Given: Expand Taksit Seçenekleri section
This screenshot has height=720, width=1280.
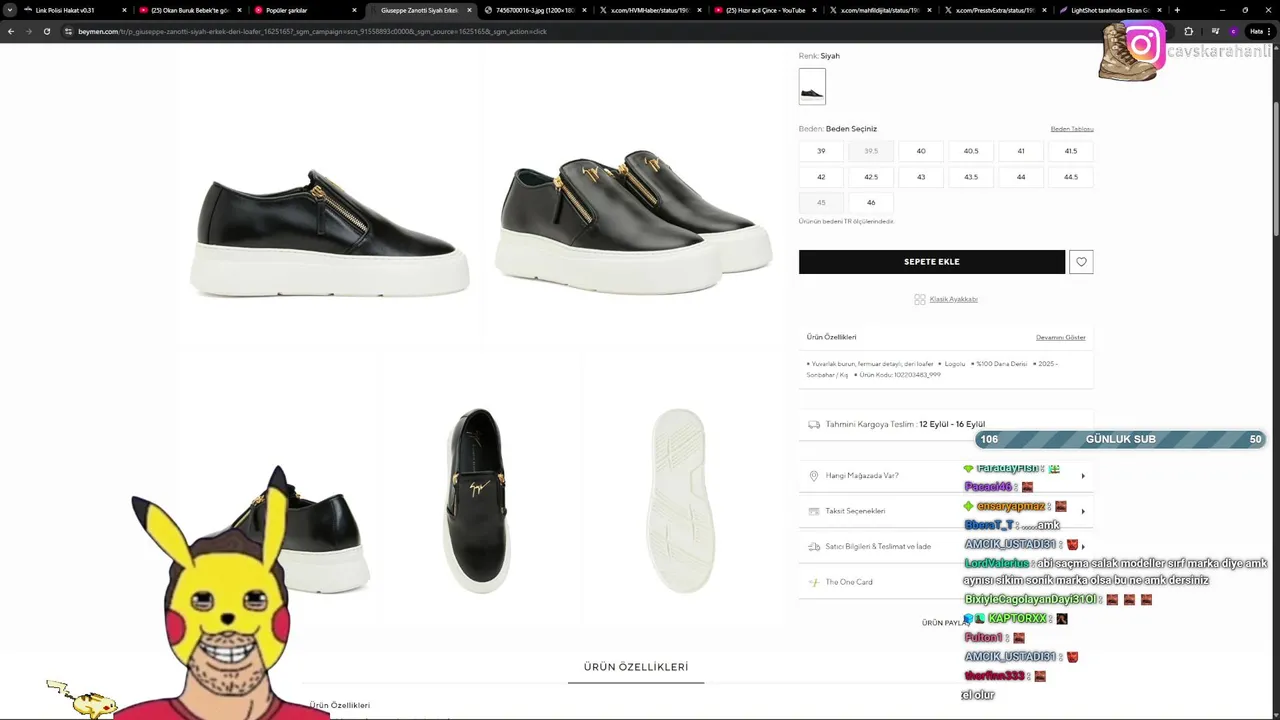Looking at the screenshot, I should 946,511.
